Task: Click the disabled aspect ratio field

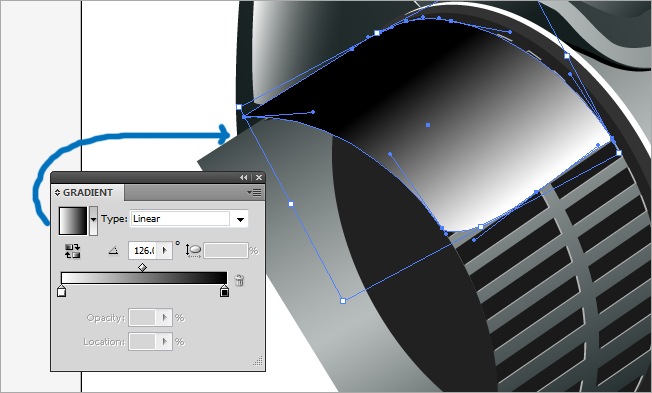Action: tap(225, 250)
